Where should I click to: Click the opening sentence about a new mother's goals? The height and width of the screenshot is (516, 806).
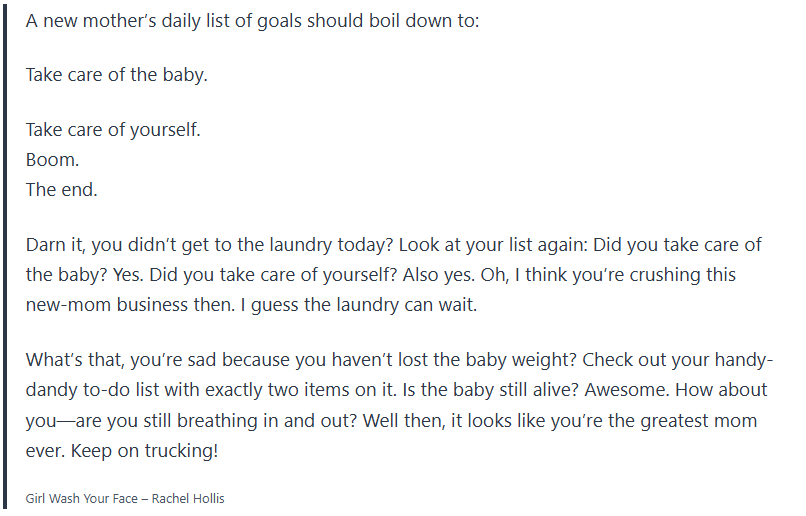click(x=252, y=20)
